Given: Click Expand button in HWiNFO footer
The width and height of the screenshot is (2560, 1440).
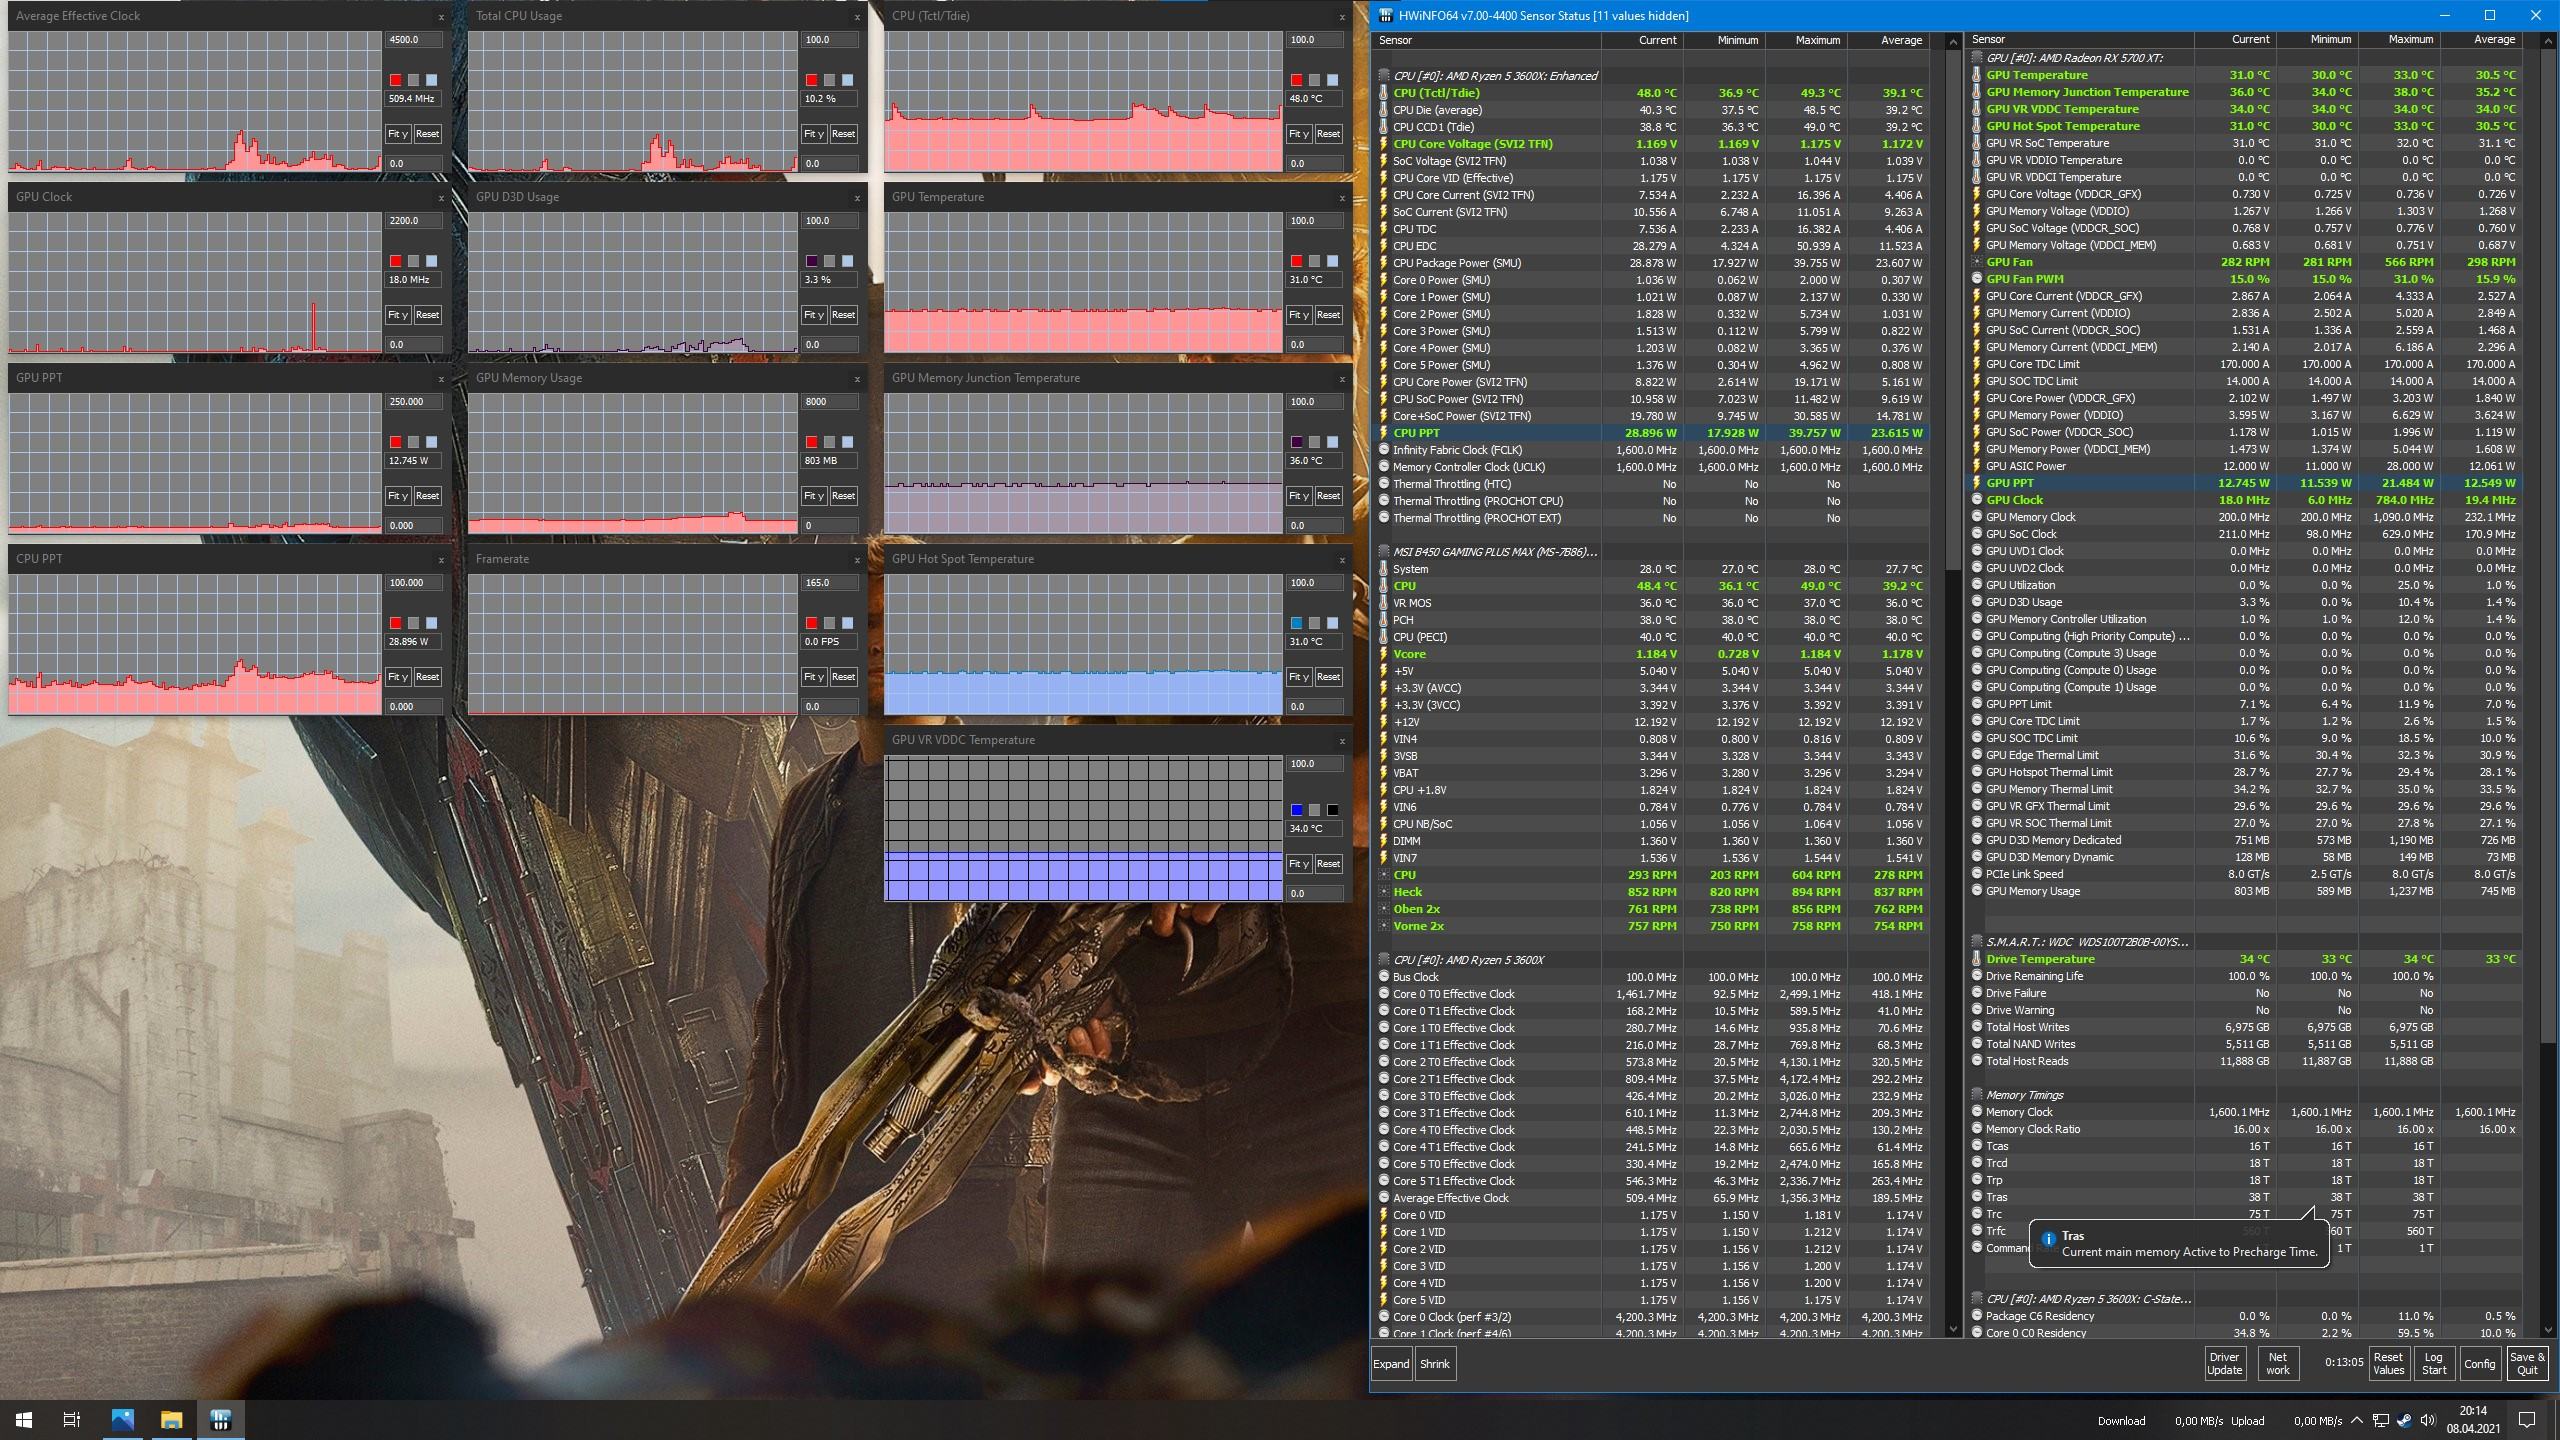Looking at the screenshot, I should pyautogui.click(x=1391, y=1364).
